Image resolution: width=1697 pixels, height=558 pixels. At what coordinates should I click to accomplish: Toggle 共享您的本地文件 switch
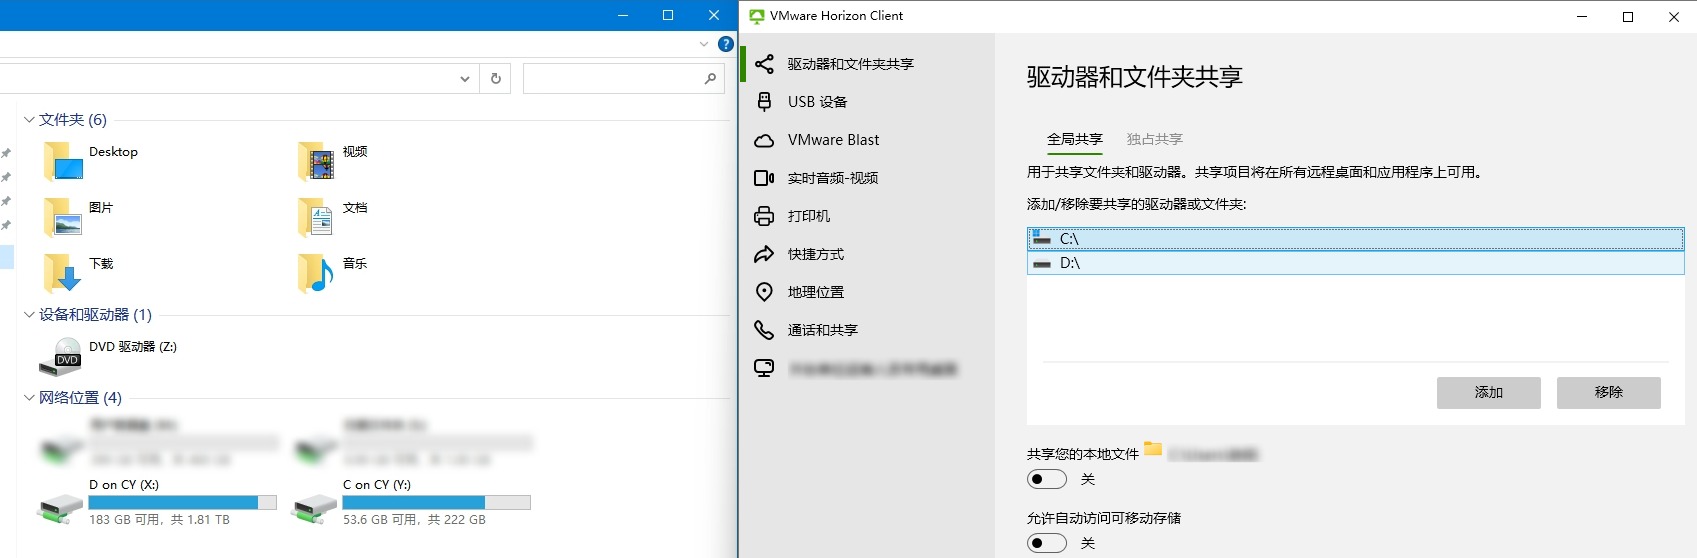click(1047, 479)
